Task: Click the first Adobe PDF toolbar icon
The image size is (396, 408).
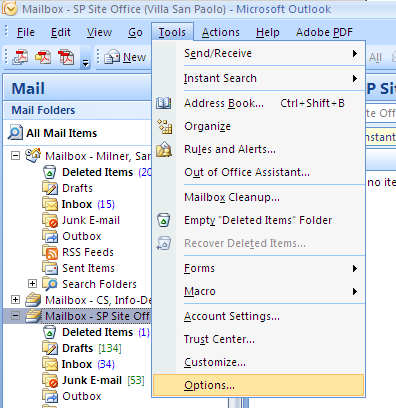Action: tap(20, 57)
